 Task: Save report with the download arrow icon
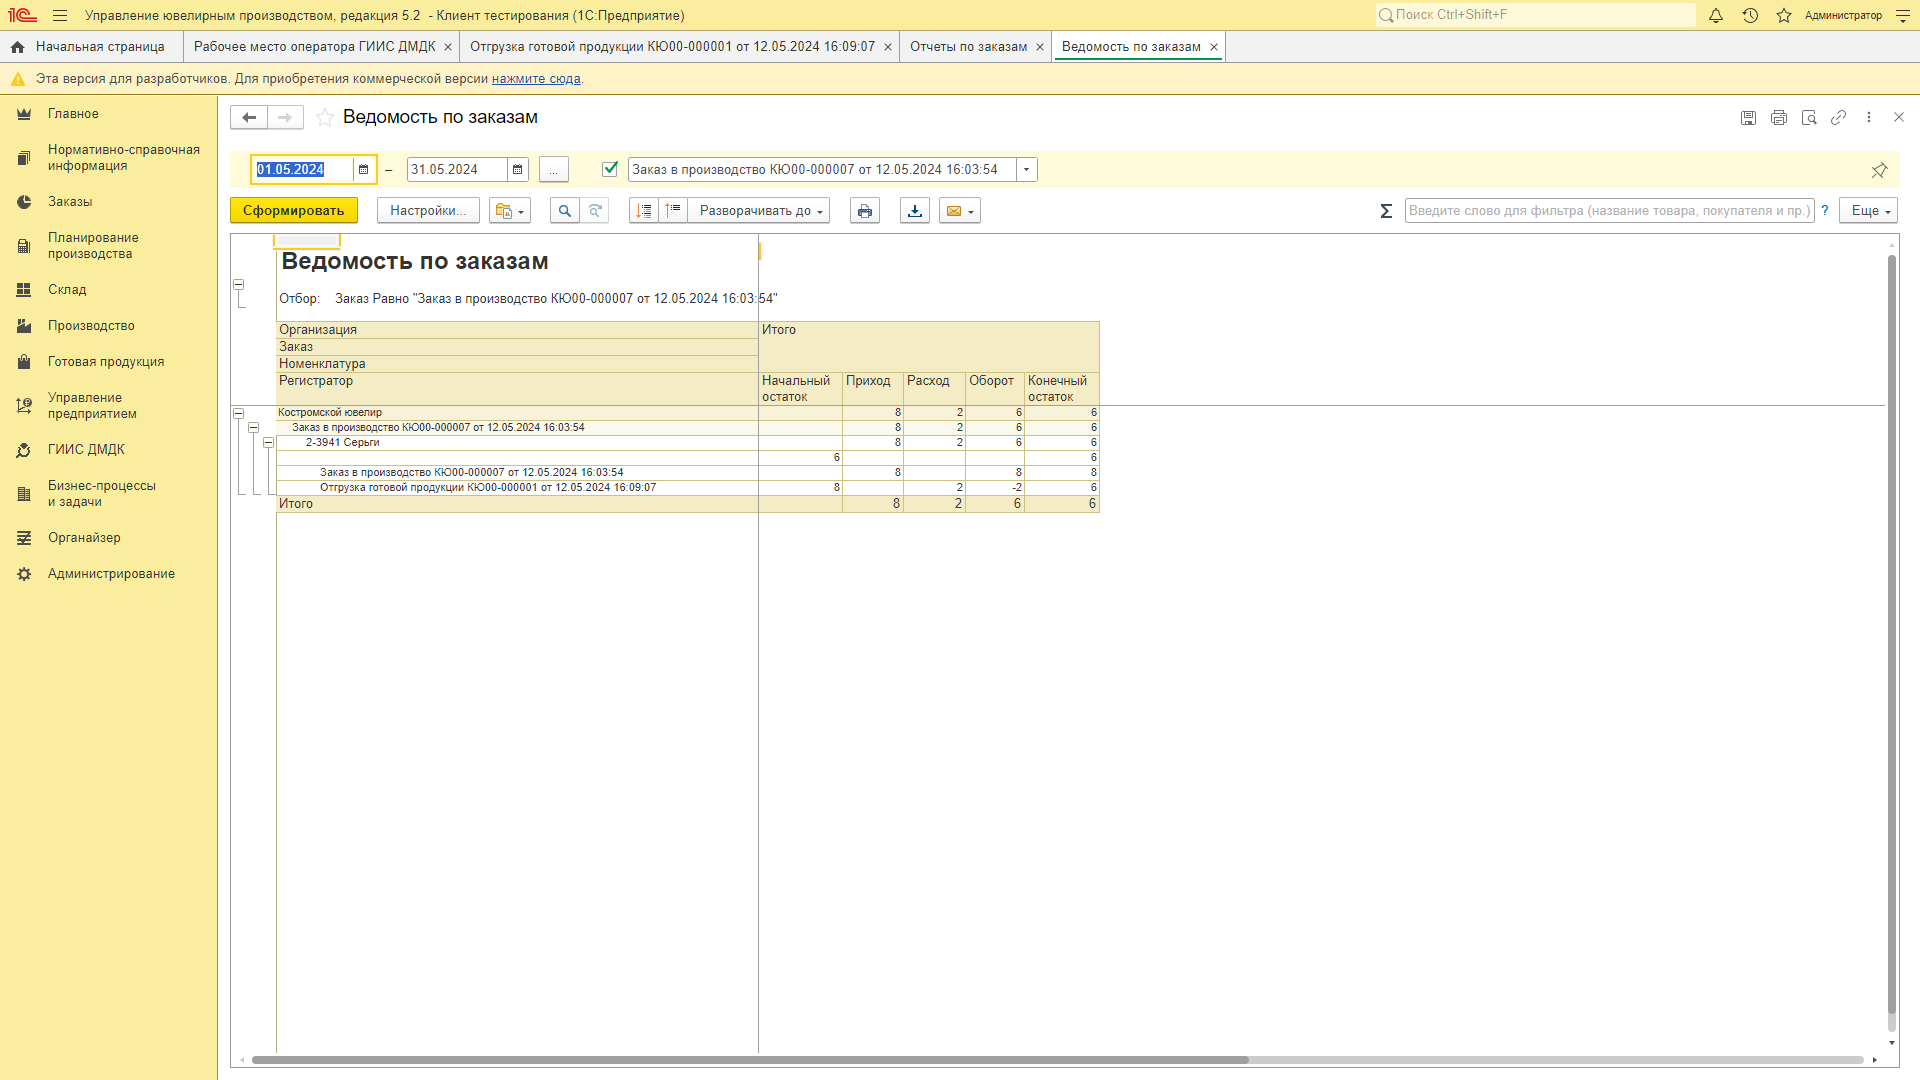915,211
